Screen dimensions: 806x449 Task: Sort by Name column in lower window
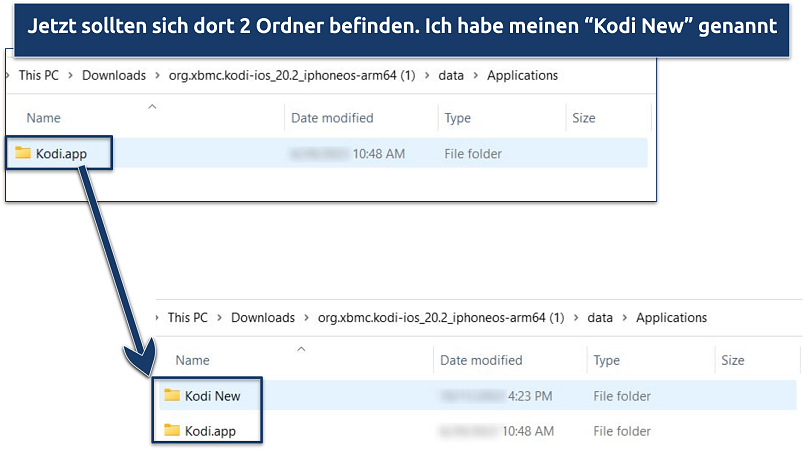193,360
